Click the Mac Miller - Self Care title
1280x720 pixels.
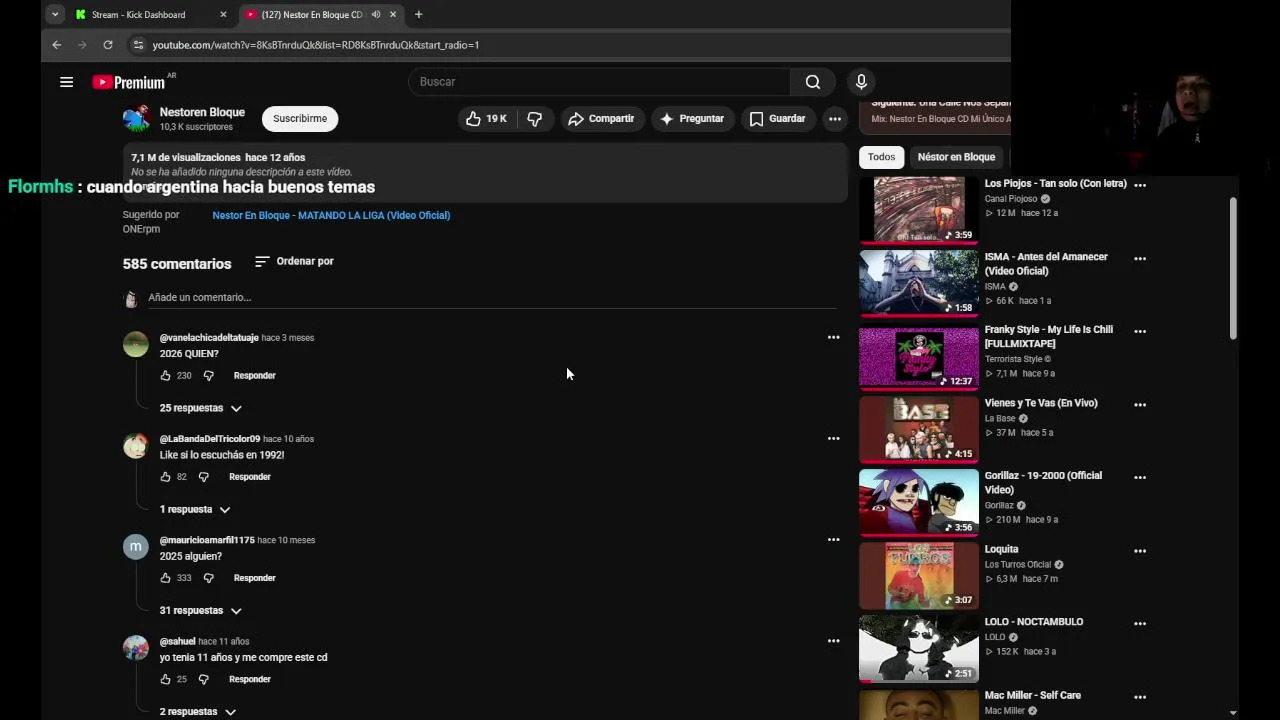pyautogui.click(x=1032, y=695)
